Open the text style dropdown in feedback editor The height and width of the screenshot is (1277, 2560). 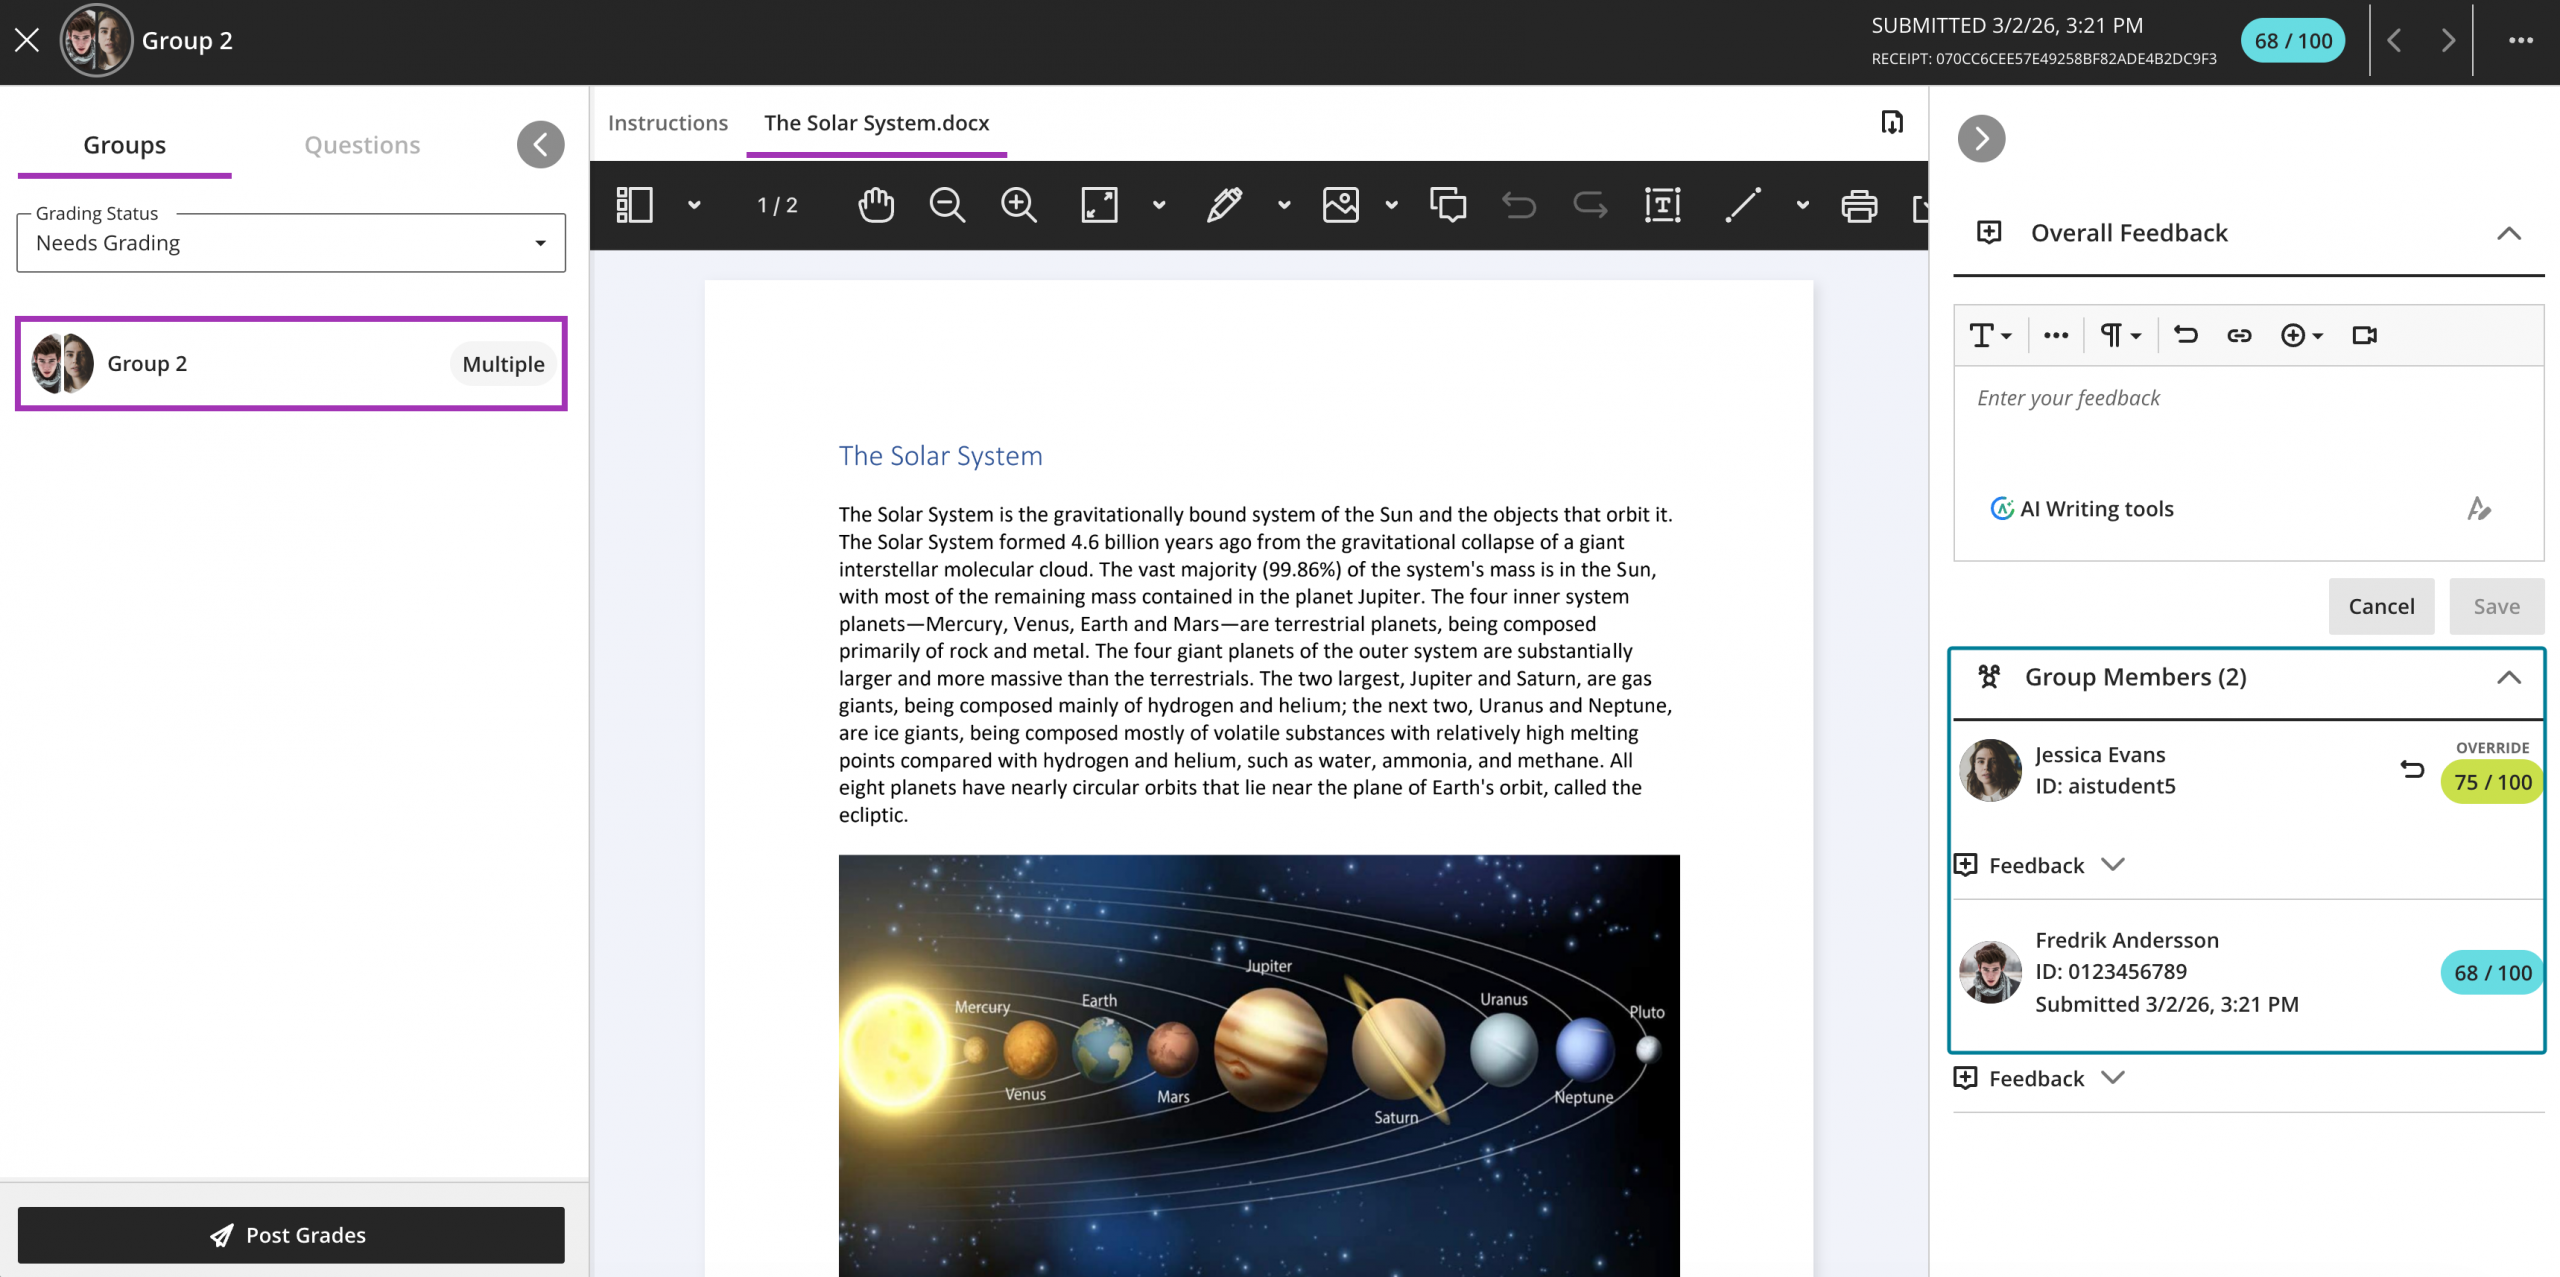point(1989,335)
